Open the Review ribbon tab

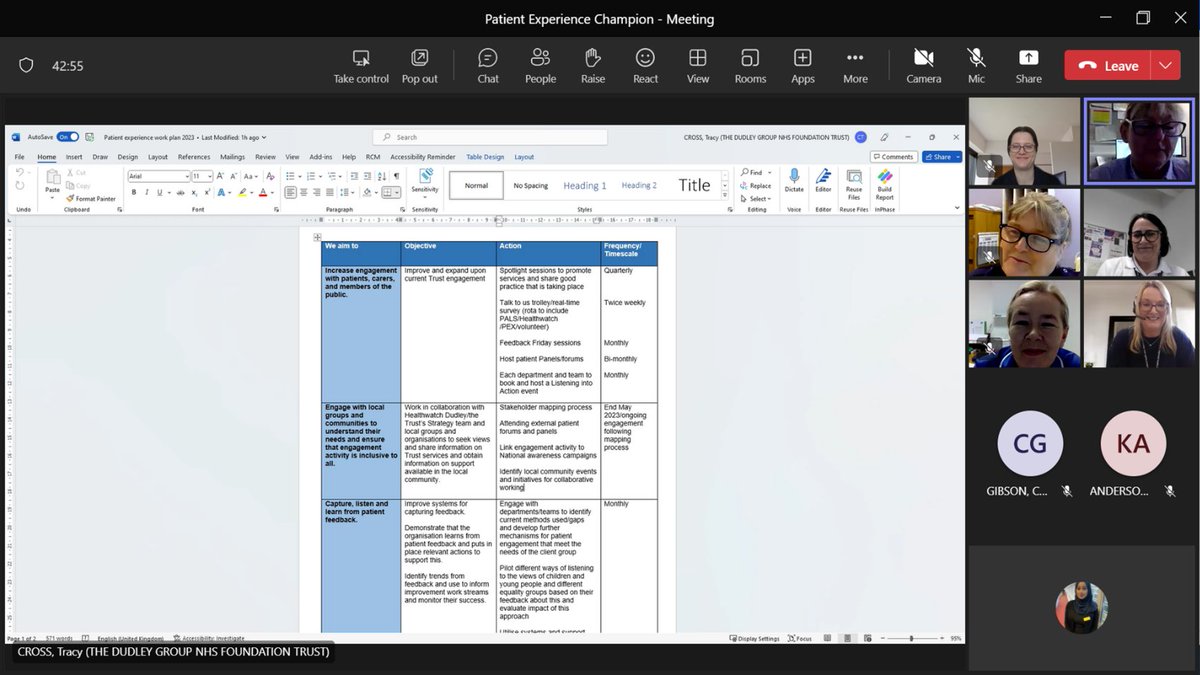pyautogui.click(x=265, y=157)
